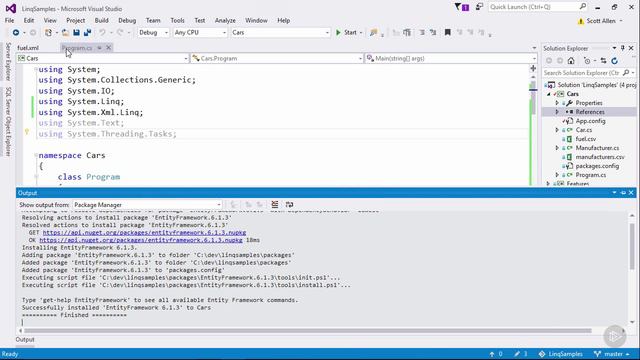Click the Visual Studio logo icon
The height and width of the screenshot is (360, 640).
click(11, 8)
